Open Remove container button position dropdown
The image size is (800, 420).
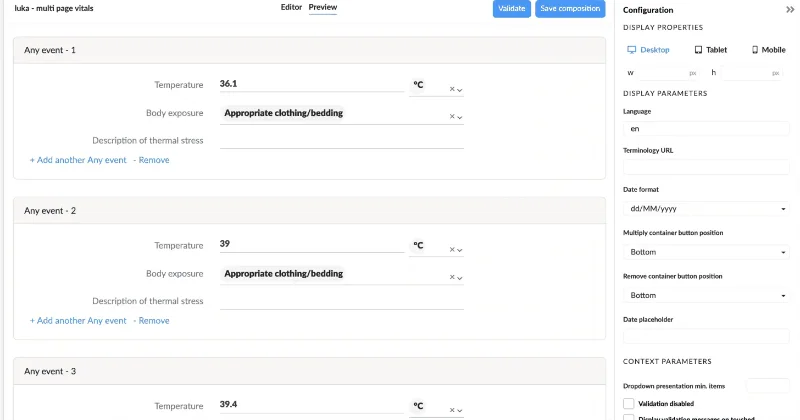tap(705, 296)
